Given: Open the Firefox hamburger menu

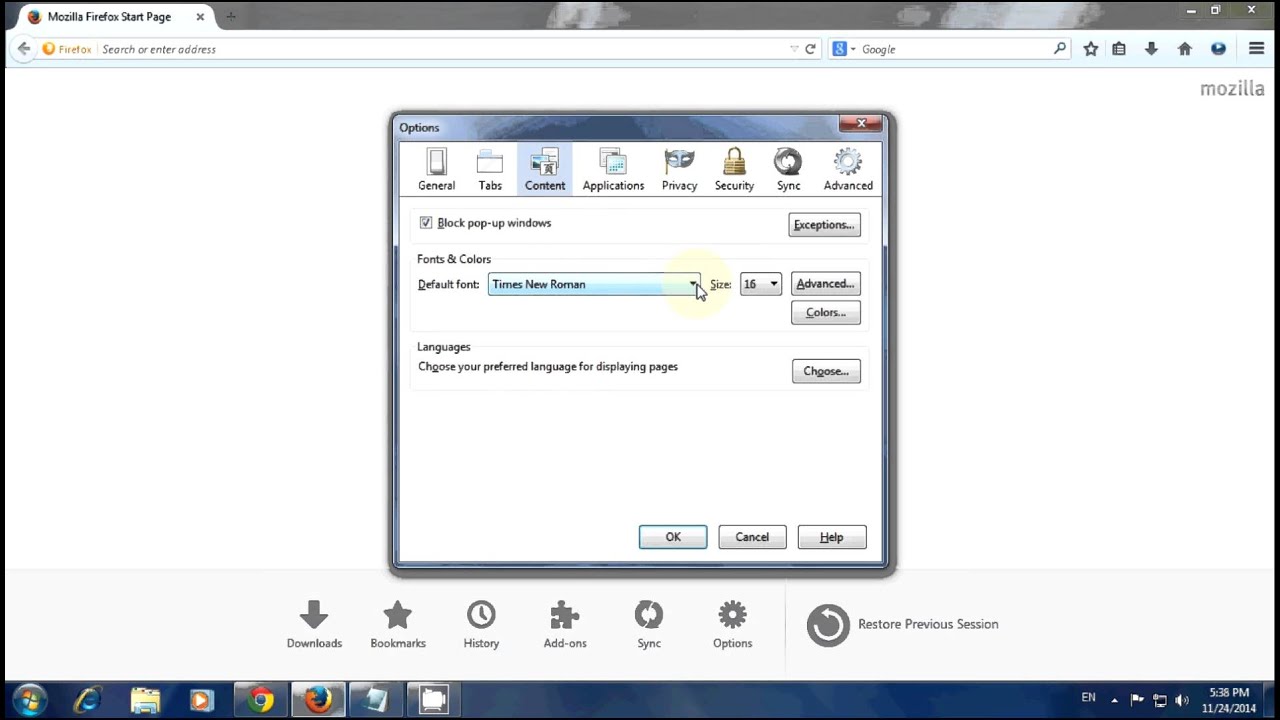Looking at the screenshot, I should 1257,49.
